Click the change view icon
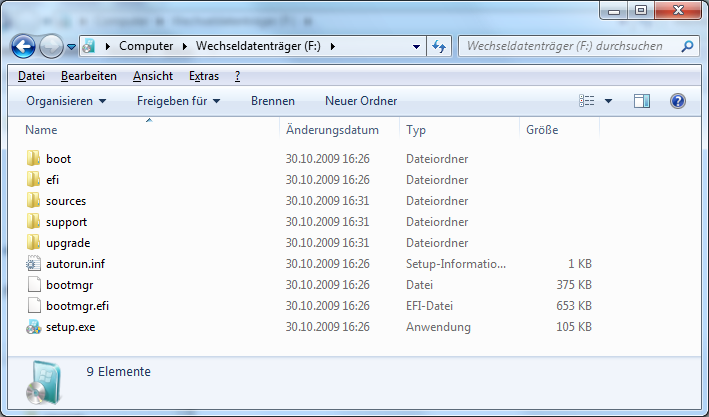Image resolution: width=709 pixels, height=417 pixels. [587, 101]
